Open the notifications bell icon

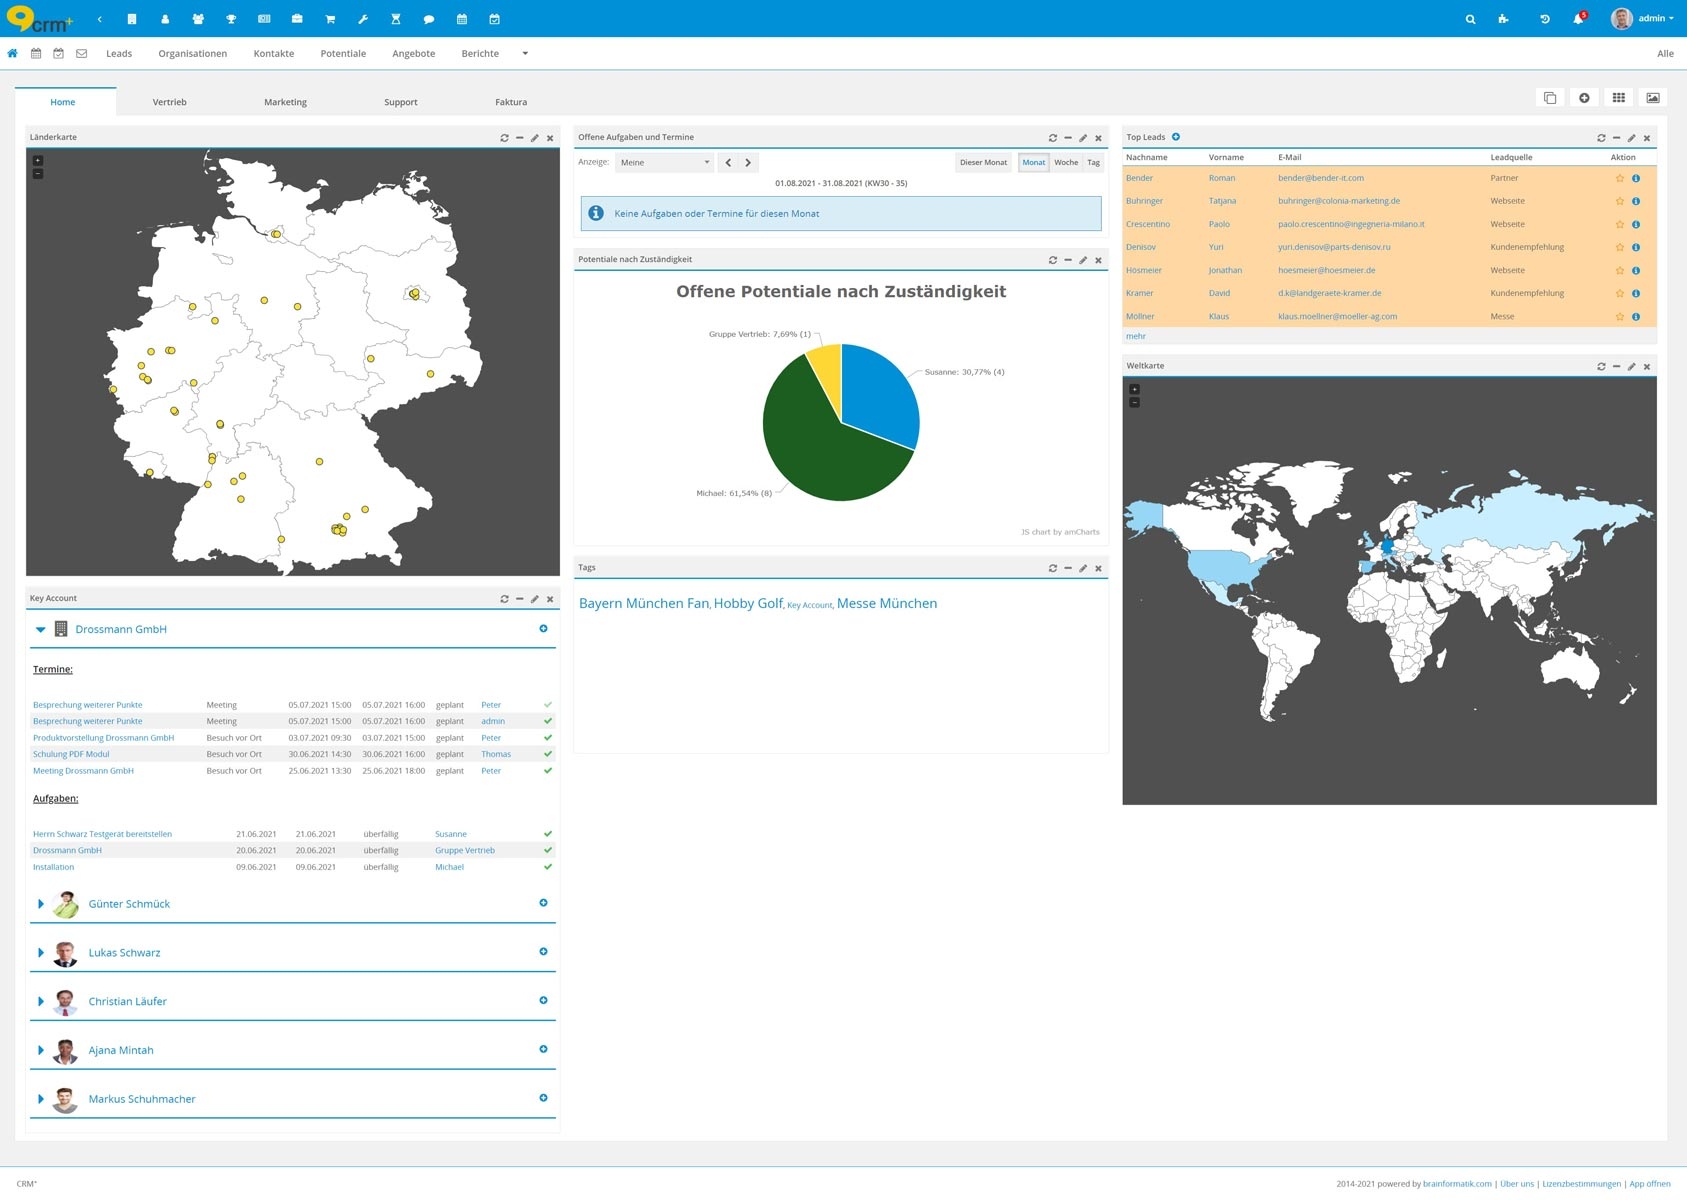pyautogui.click(x=1578, y=19)
